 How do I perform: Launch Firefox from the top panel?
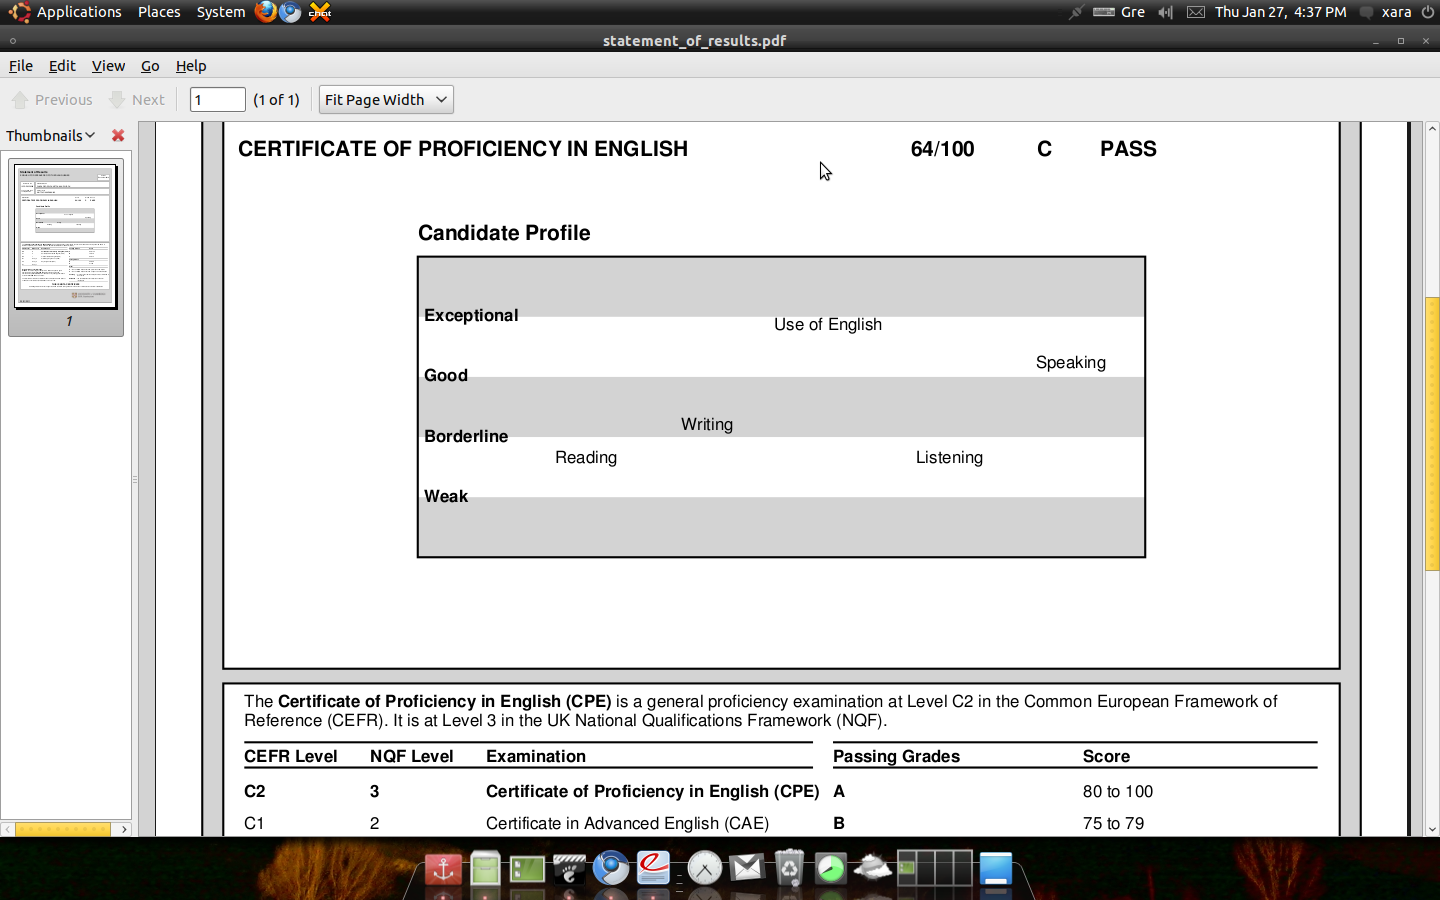[x=265, y=12]
